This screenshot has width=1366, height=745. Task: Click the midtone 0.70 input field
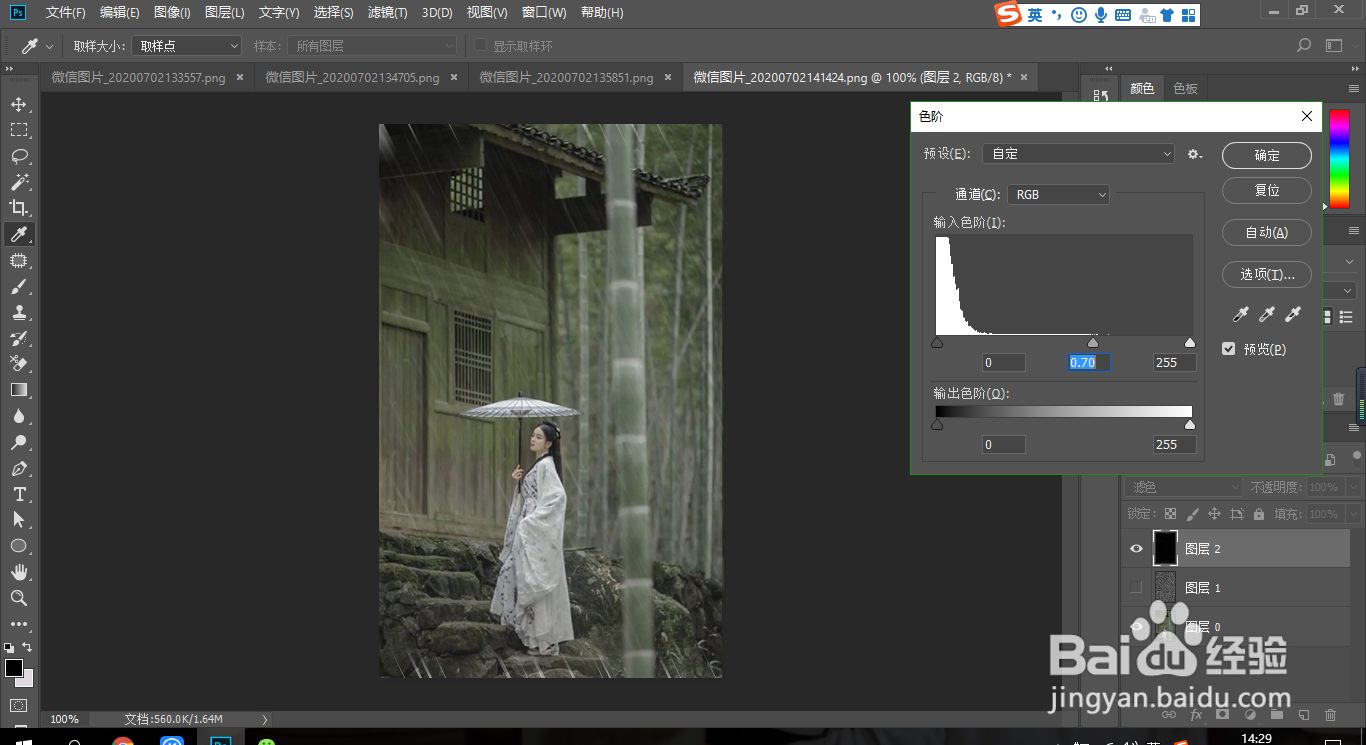coord(1089,362)
